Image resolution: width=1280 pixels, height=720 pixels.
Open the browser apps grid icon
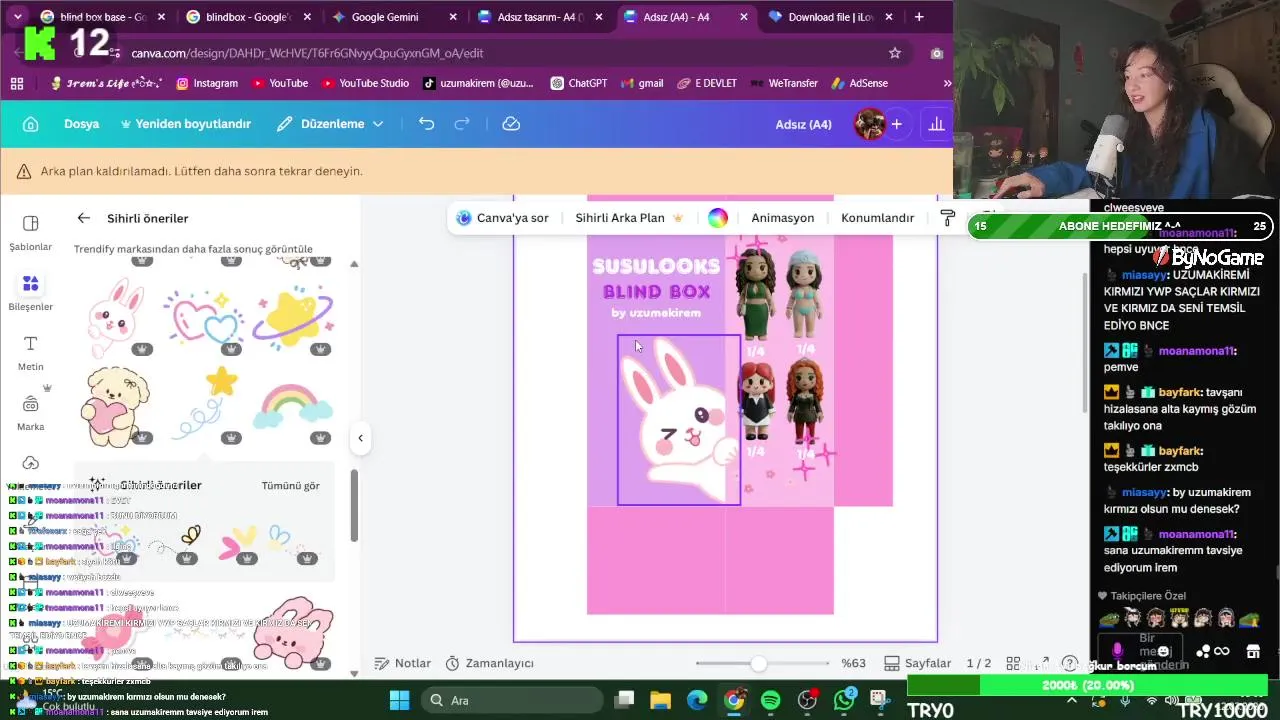[17, 83]
